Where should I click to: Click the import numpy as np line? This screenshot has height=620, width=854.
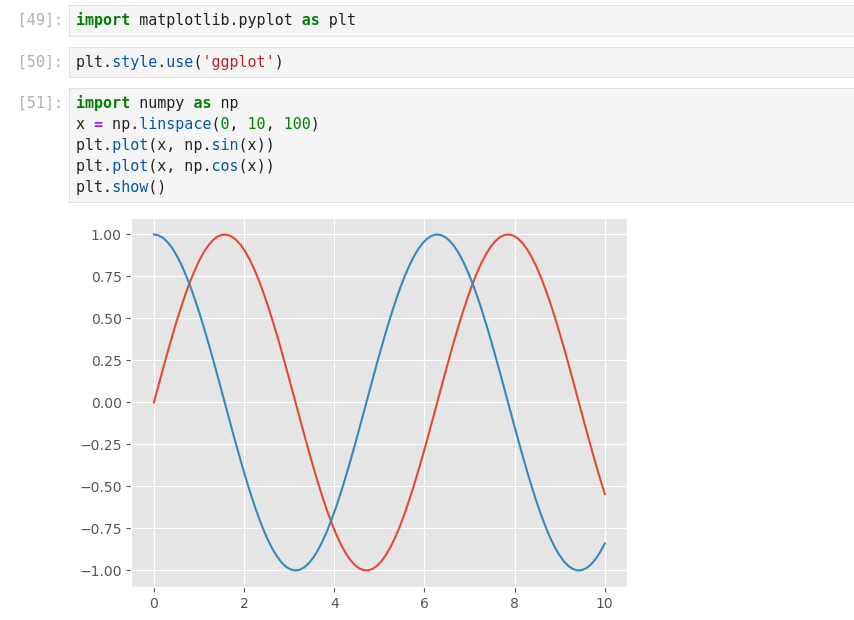coord(157,103)
